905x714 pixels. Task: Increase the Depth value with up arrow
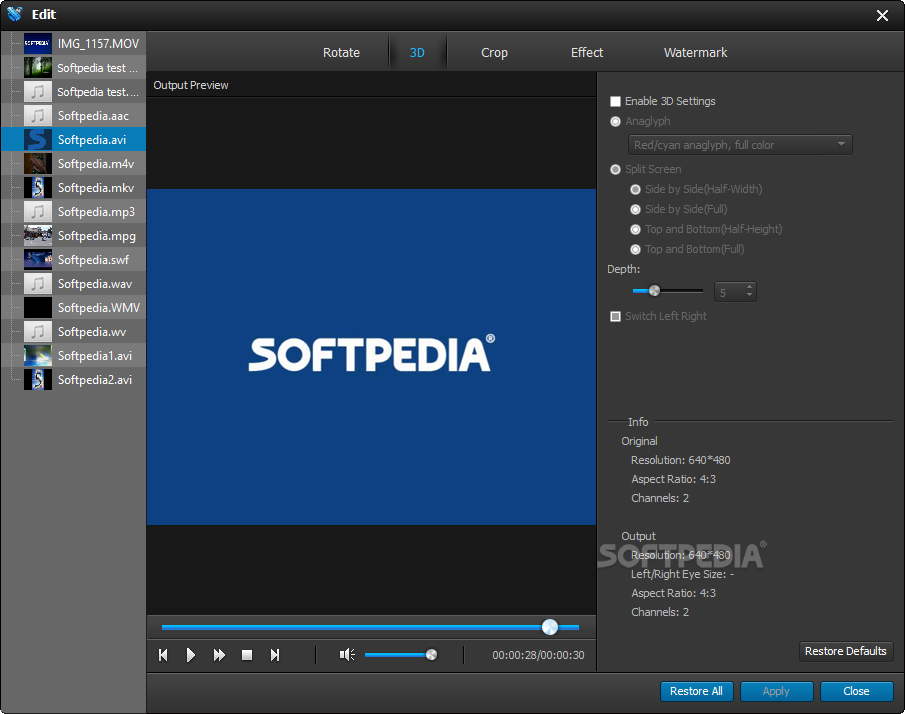(749, 287)
